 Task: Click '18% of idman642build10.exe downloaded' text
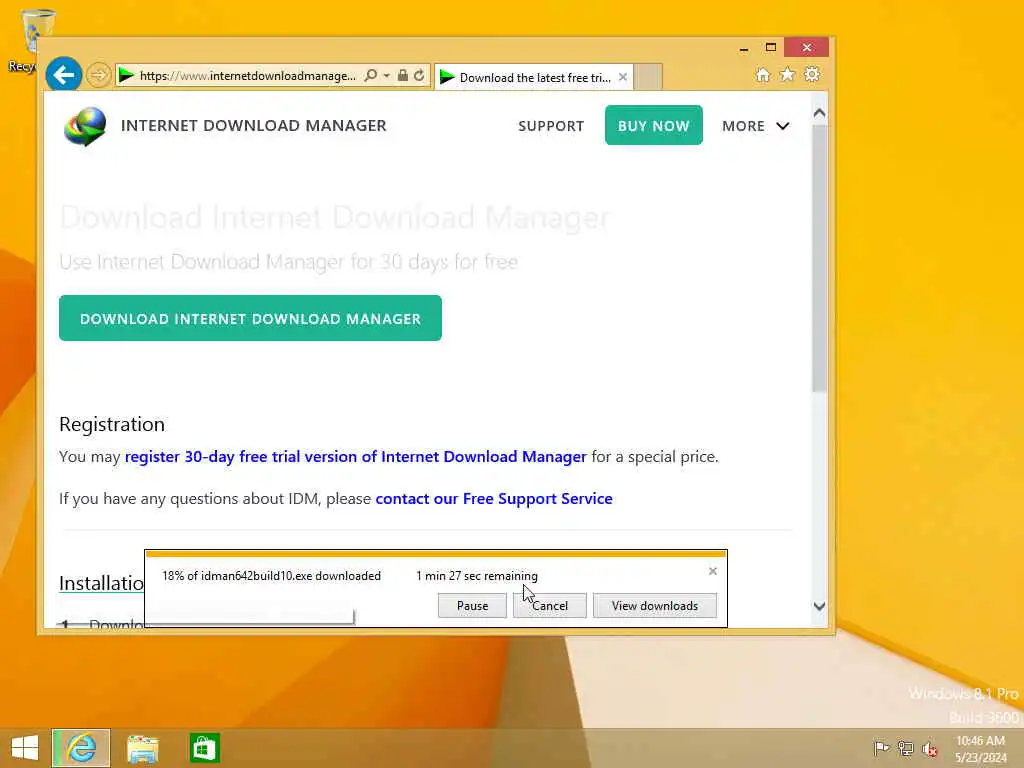(271, 576)
